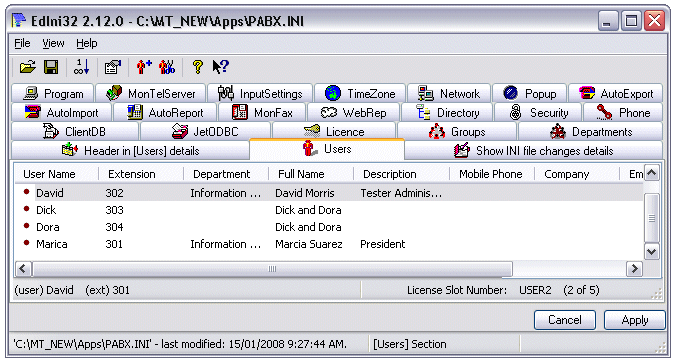Image resolution: width=676 pixels, height=362 pixels.
Task: Click the vertical scrollbar up arrow
Action: tap(651, 173)
